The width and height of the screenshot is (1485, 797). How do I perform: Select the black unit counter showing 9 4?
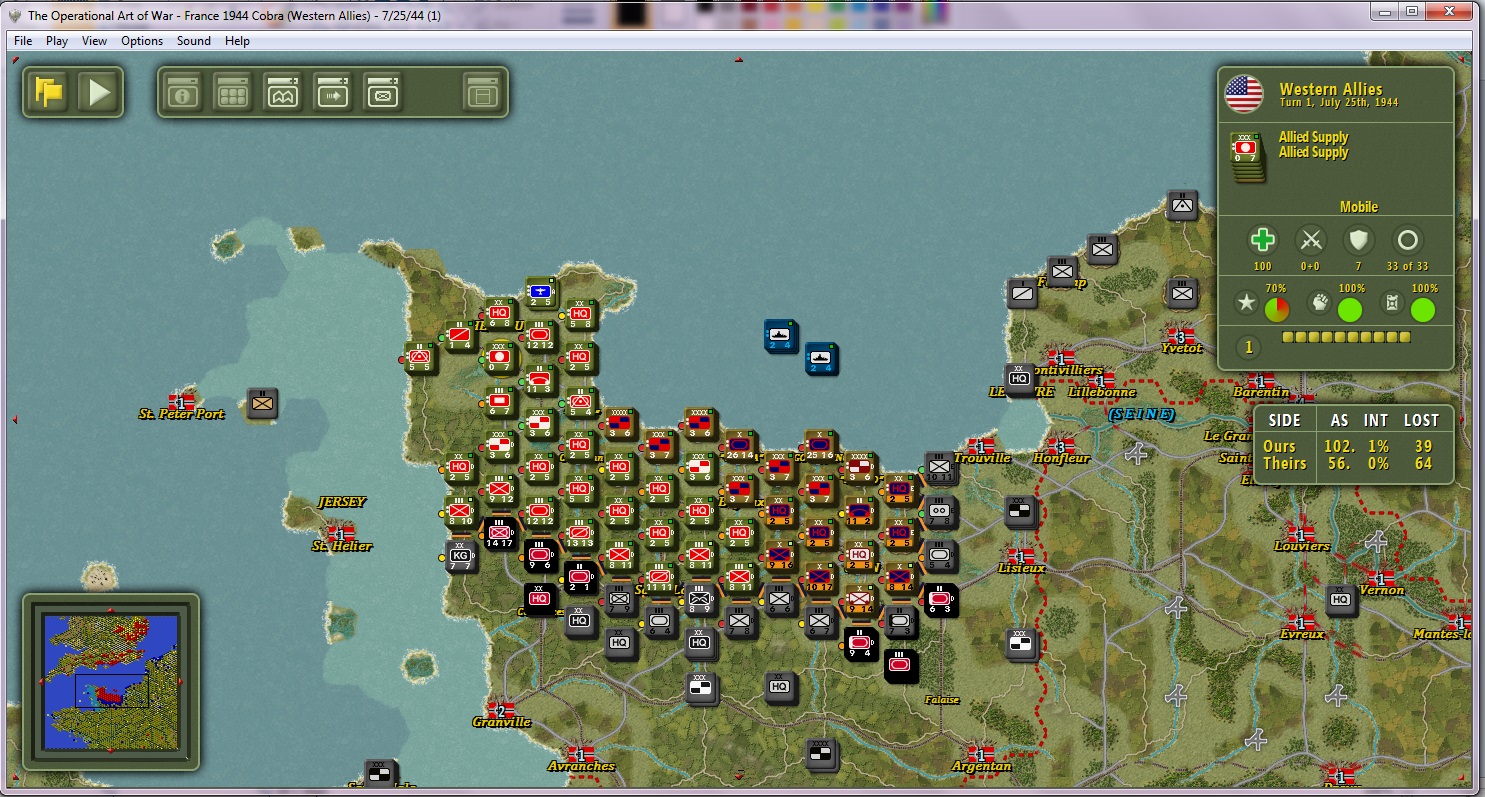point(861,644)
